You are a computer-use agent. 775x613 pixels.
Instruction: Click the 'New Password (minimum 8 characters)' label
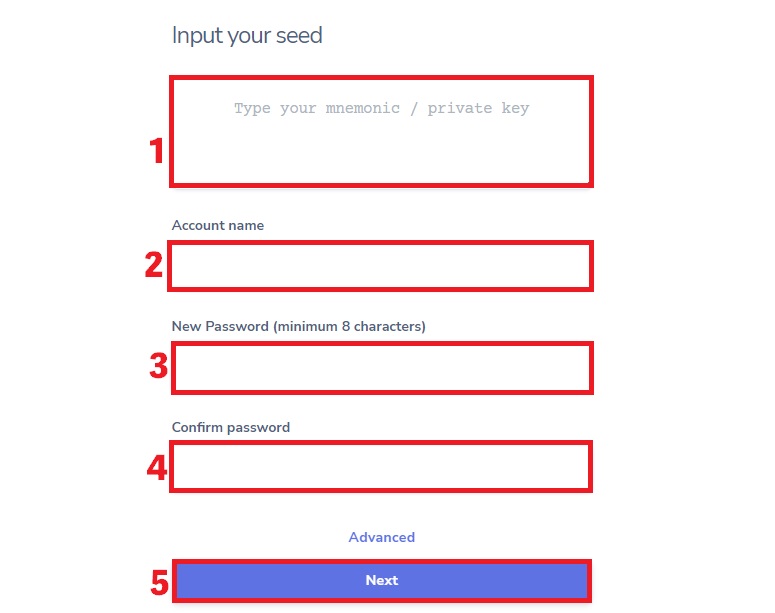299,326
